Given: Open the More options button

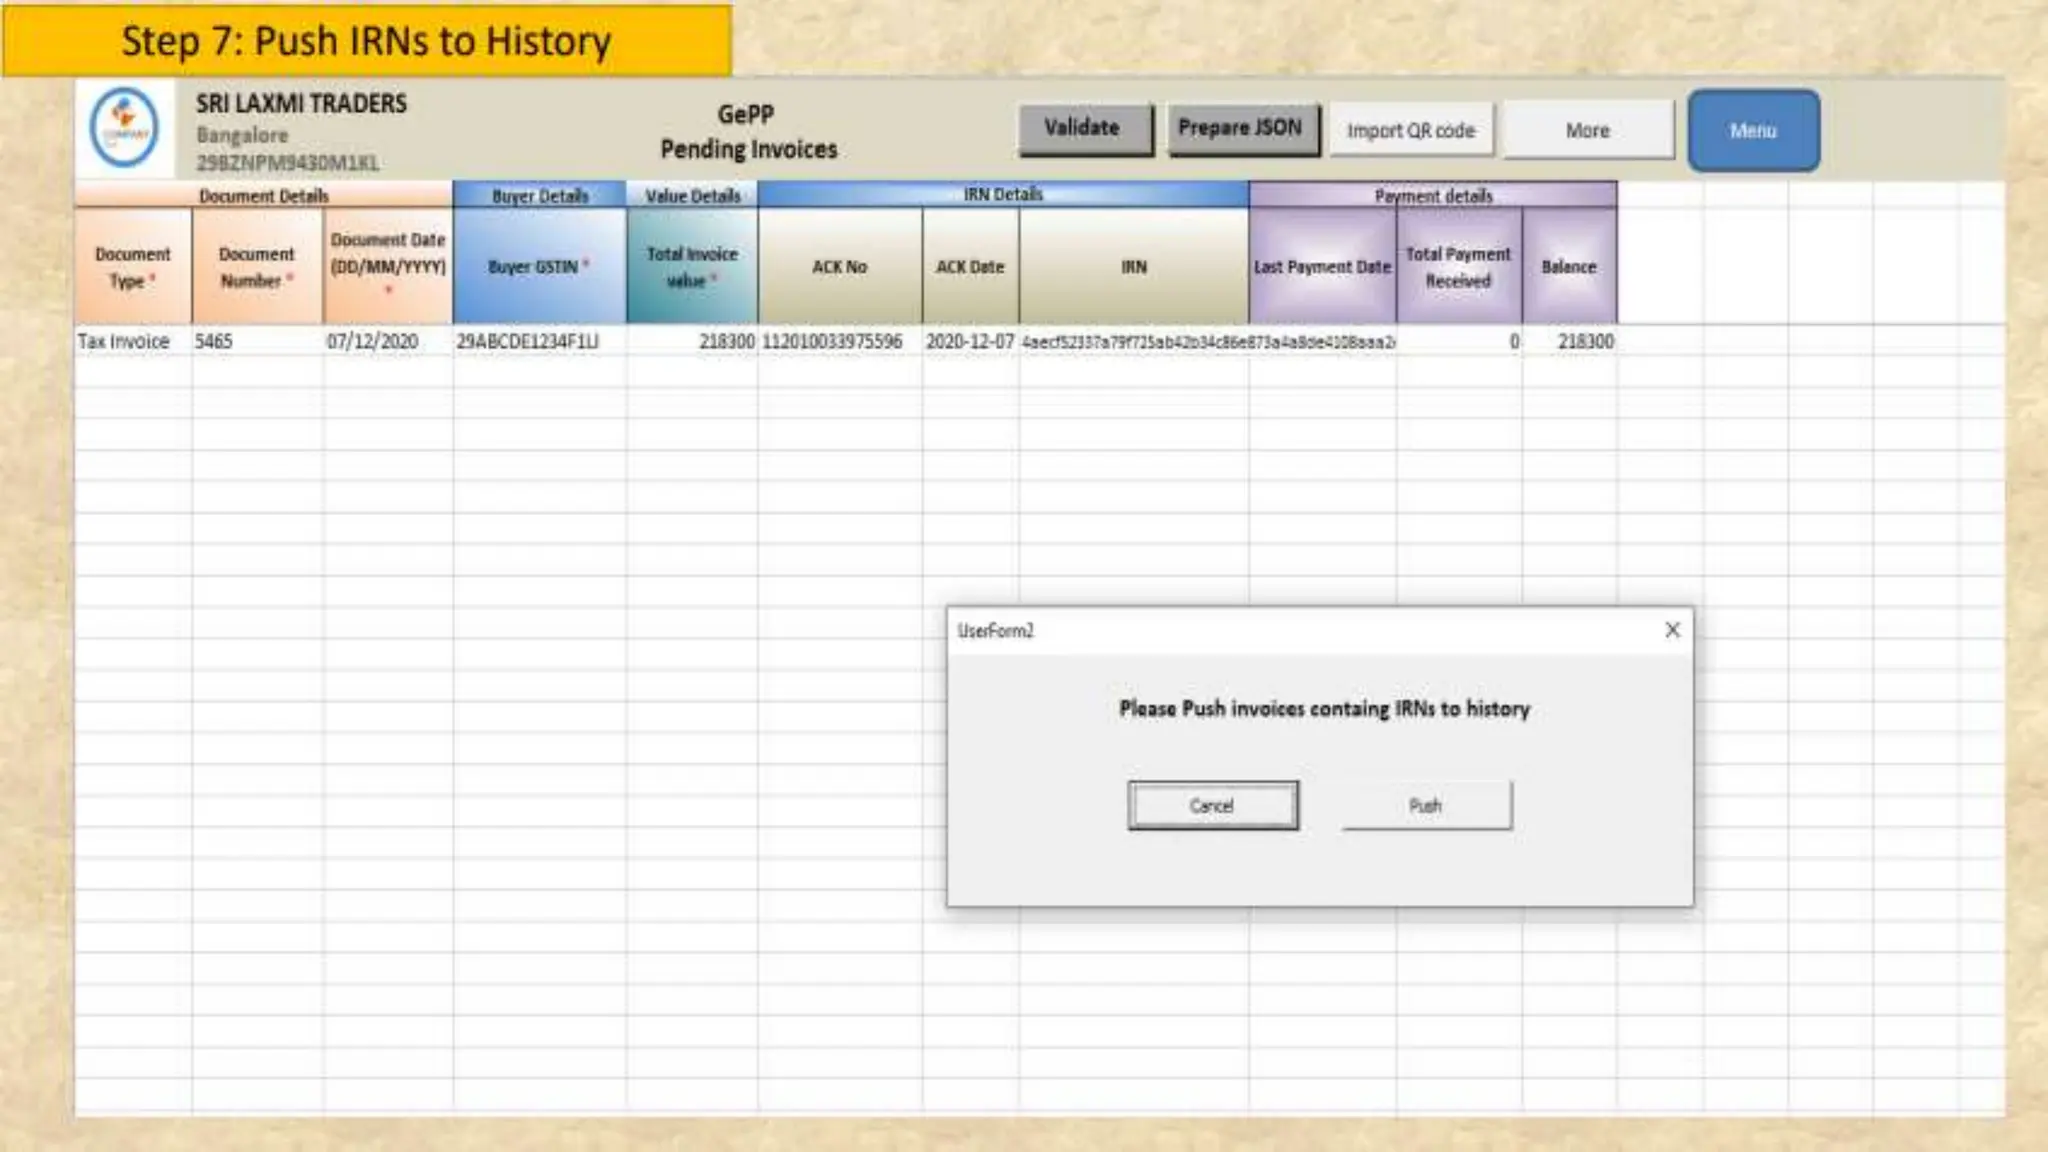Looking at the screenshot, I should coord(1587,131).
